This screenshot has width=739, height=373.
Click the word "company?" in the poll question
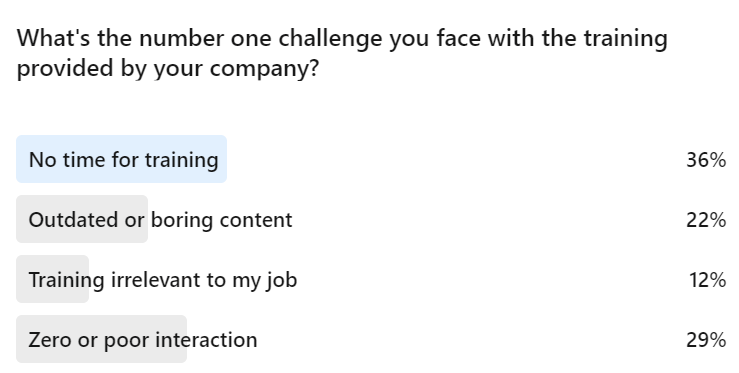point(264,69)
